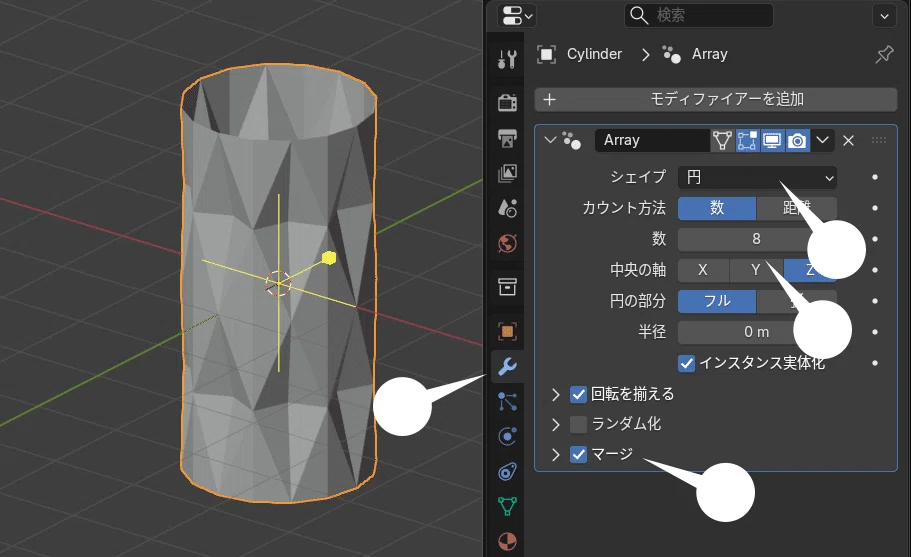Open the Object Data mesh tab
The height and width of the screenshot is (557, 911).
click(507, 506)
